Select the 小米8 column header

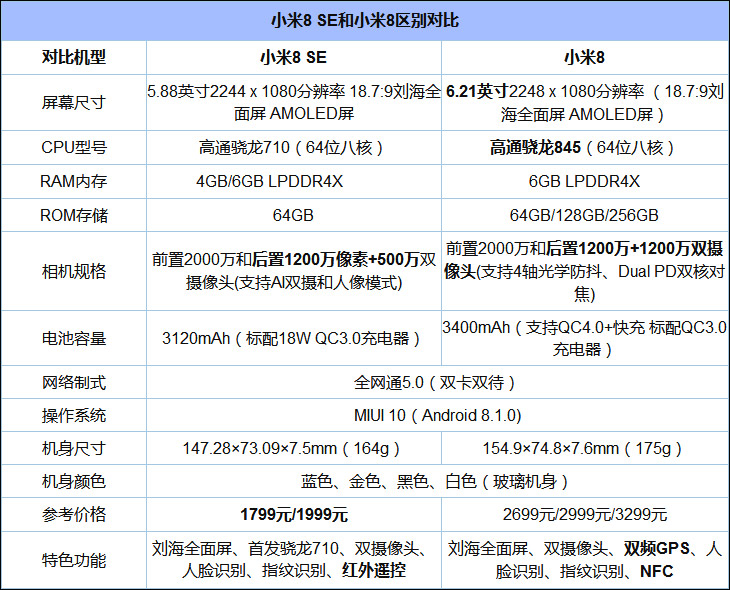584,57
